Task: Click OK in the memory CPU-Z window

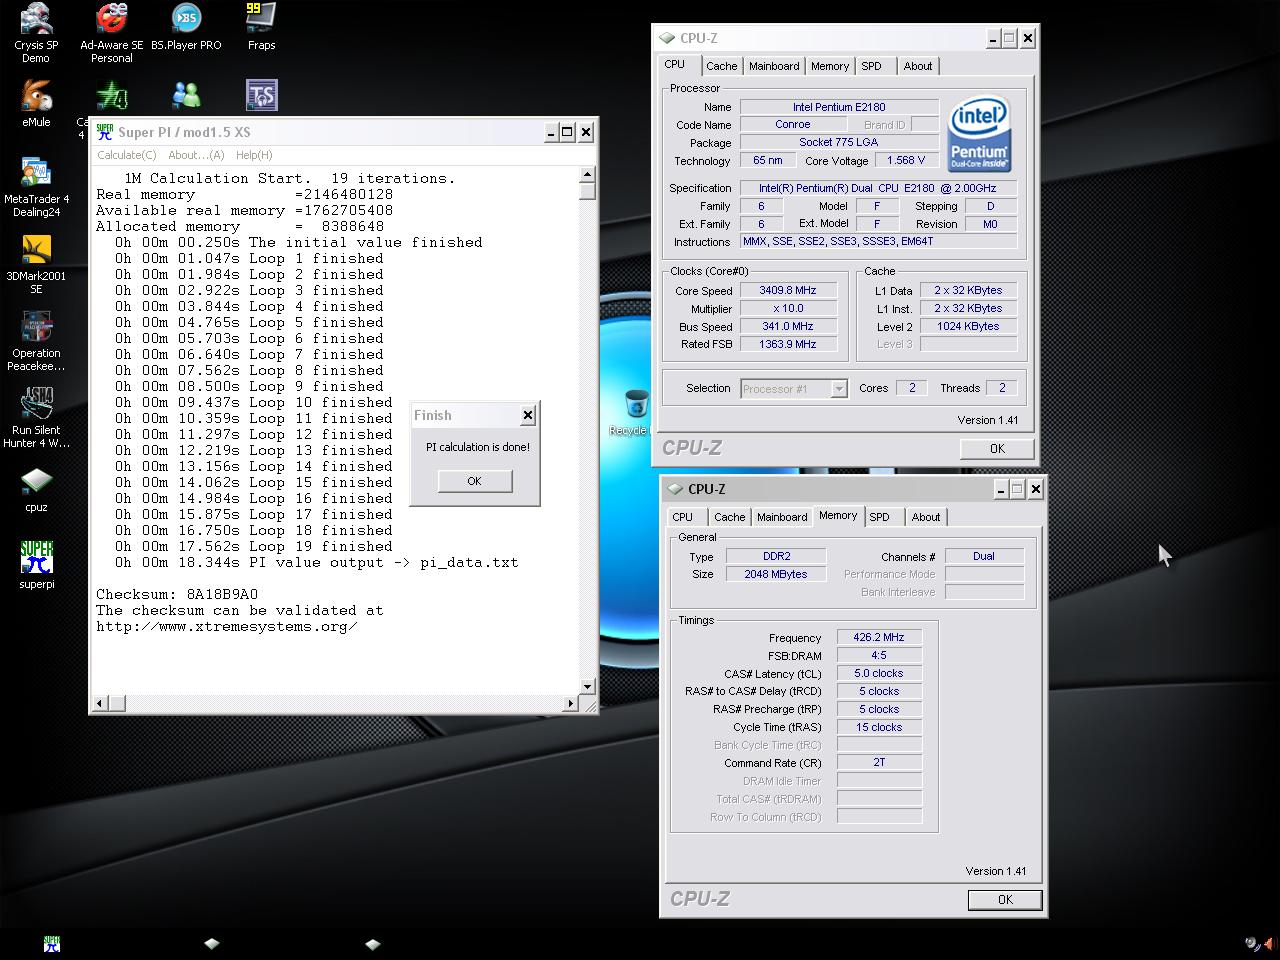Action: (1005, 900)
